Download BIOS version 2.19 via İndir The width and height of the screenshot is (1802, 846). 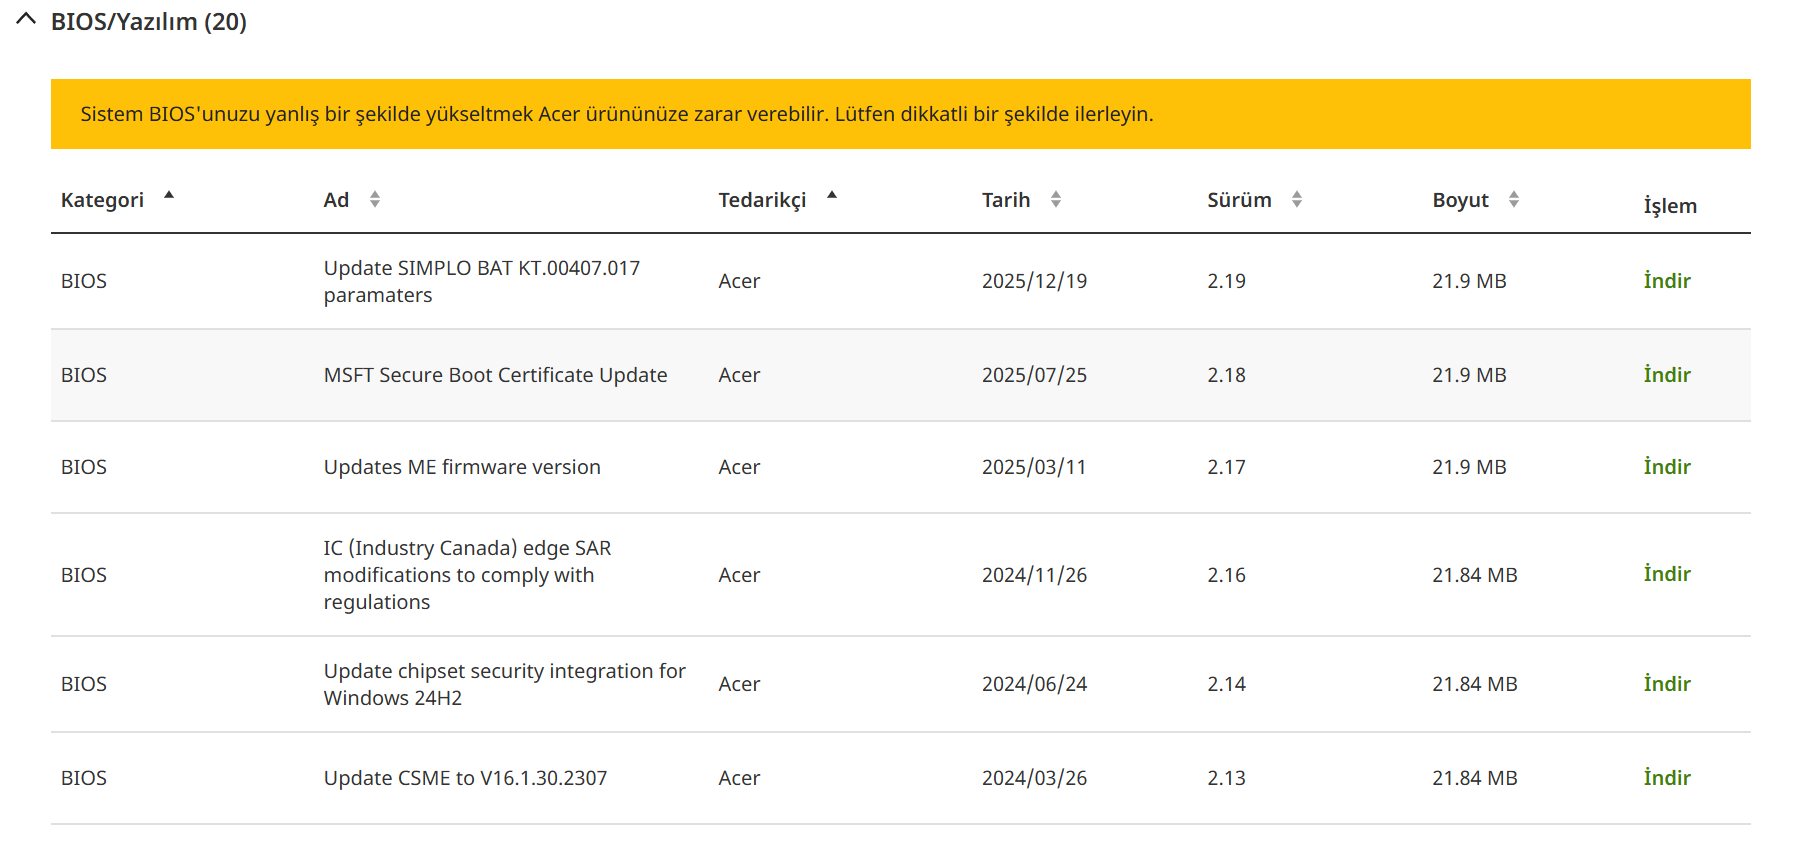[x=1667, y=281]
